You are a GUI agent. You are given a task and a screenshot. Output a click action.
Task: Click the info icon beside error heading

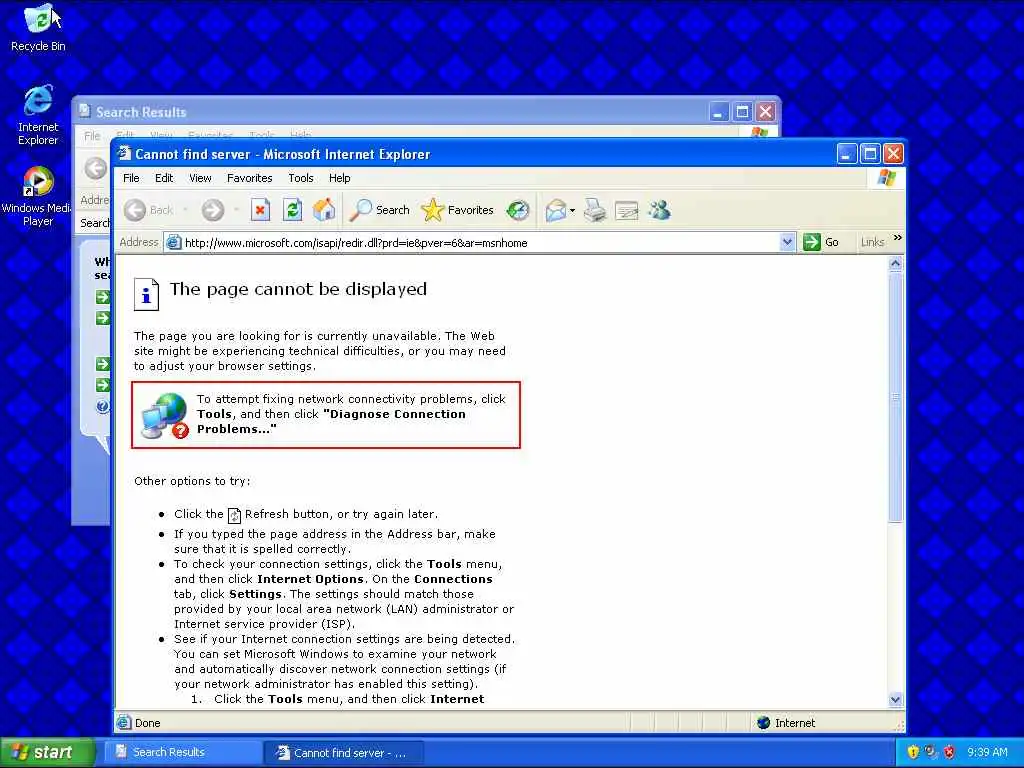click(146, 294)
